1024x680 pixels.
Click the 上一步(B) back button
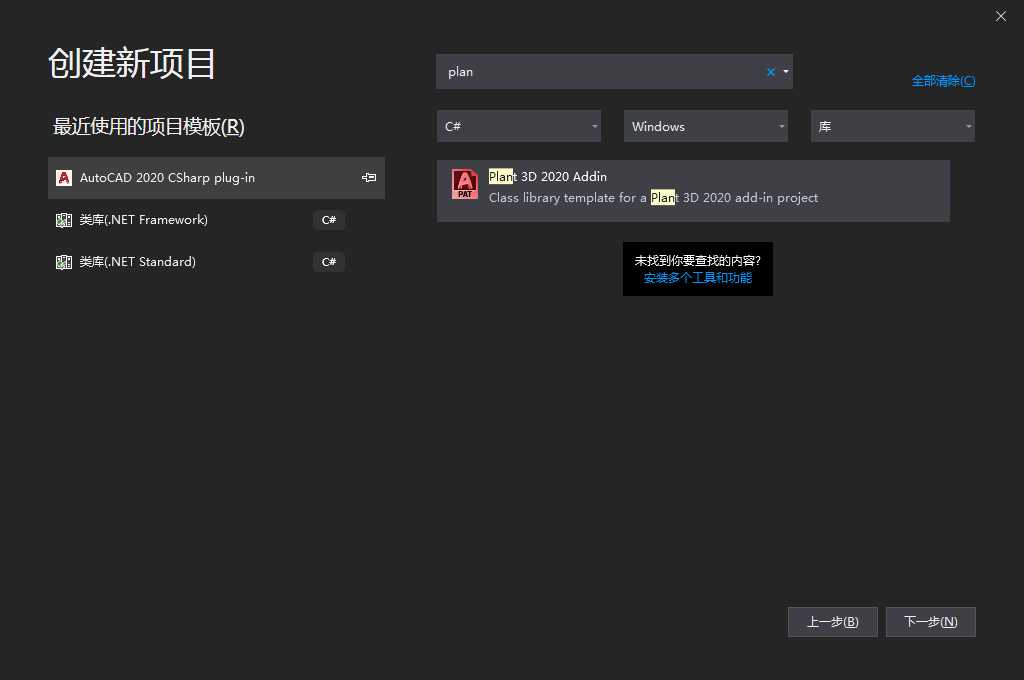coord(833,622)
